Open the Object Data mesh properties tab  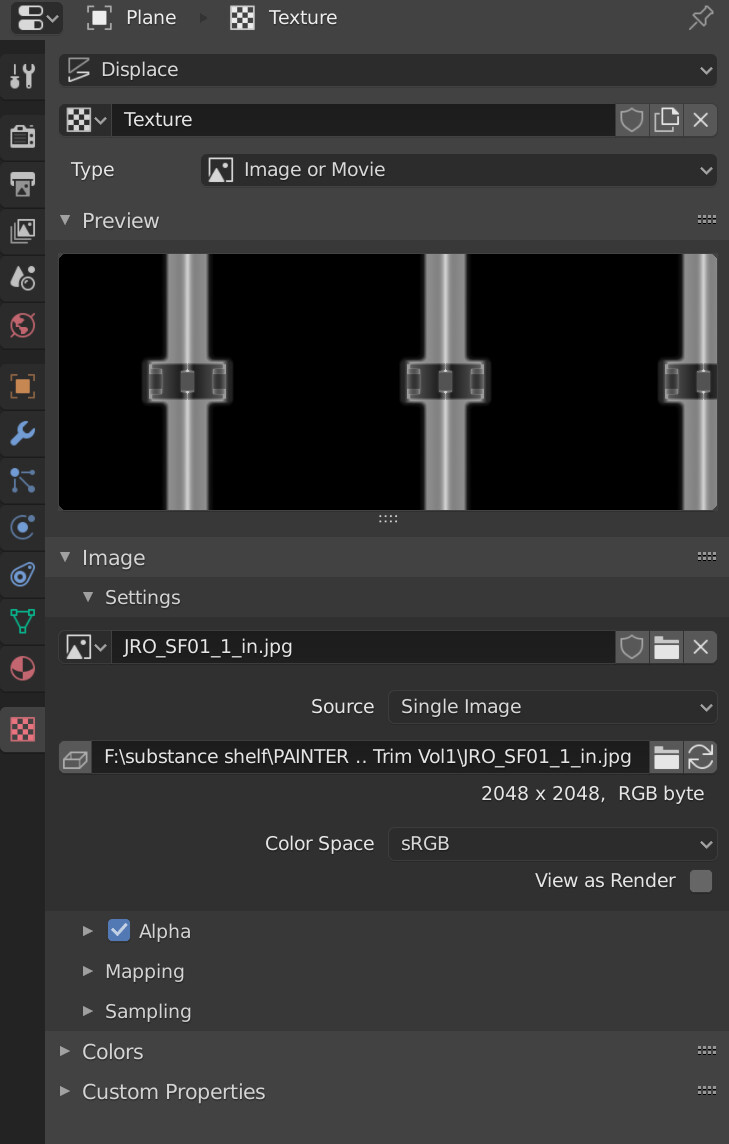(x=22, y=621)
